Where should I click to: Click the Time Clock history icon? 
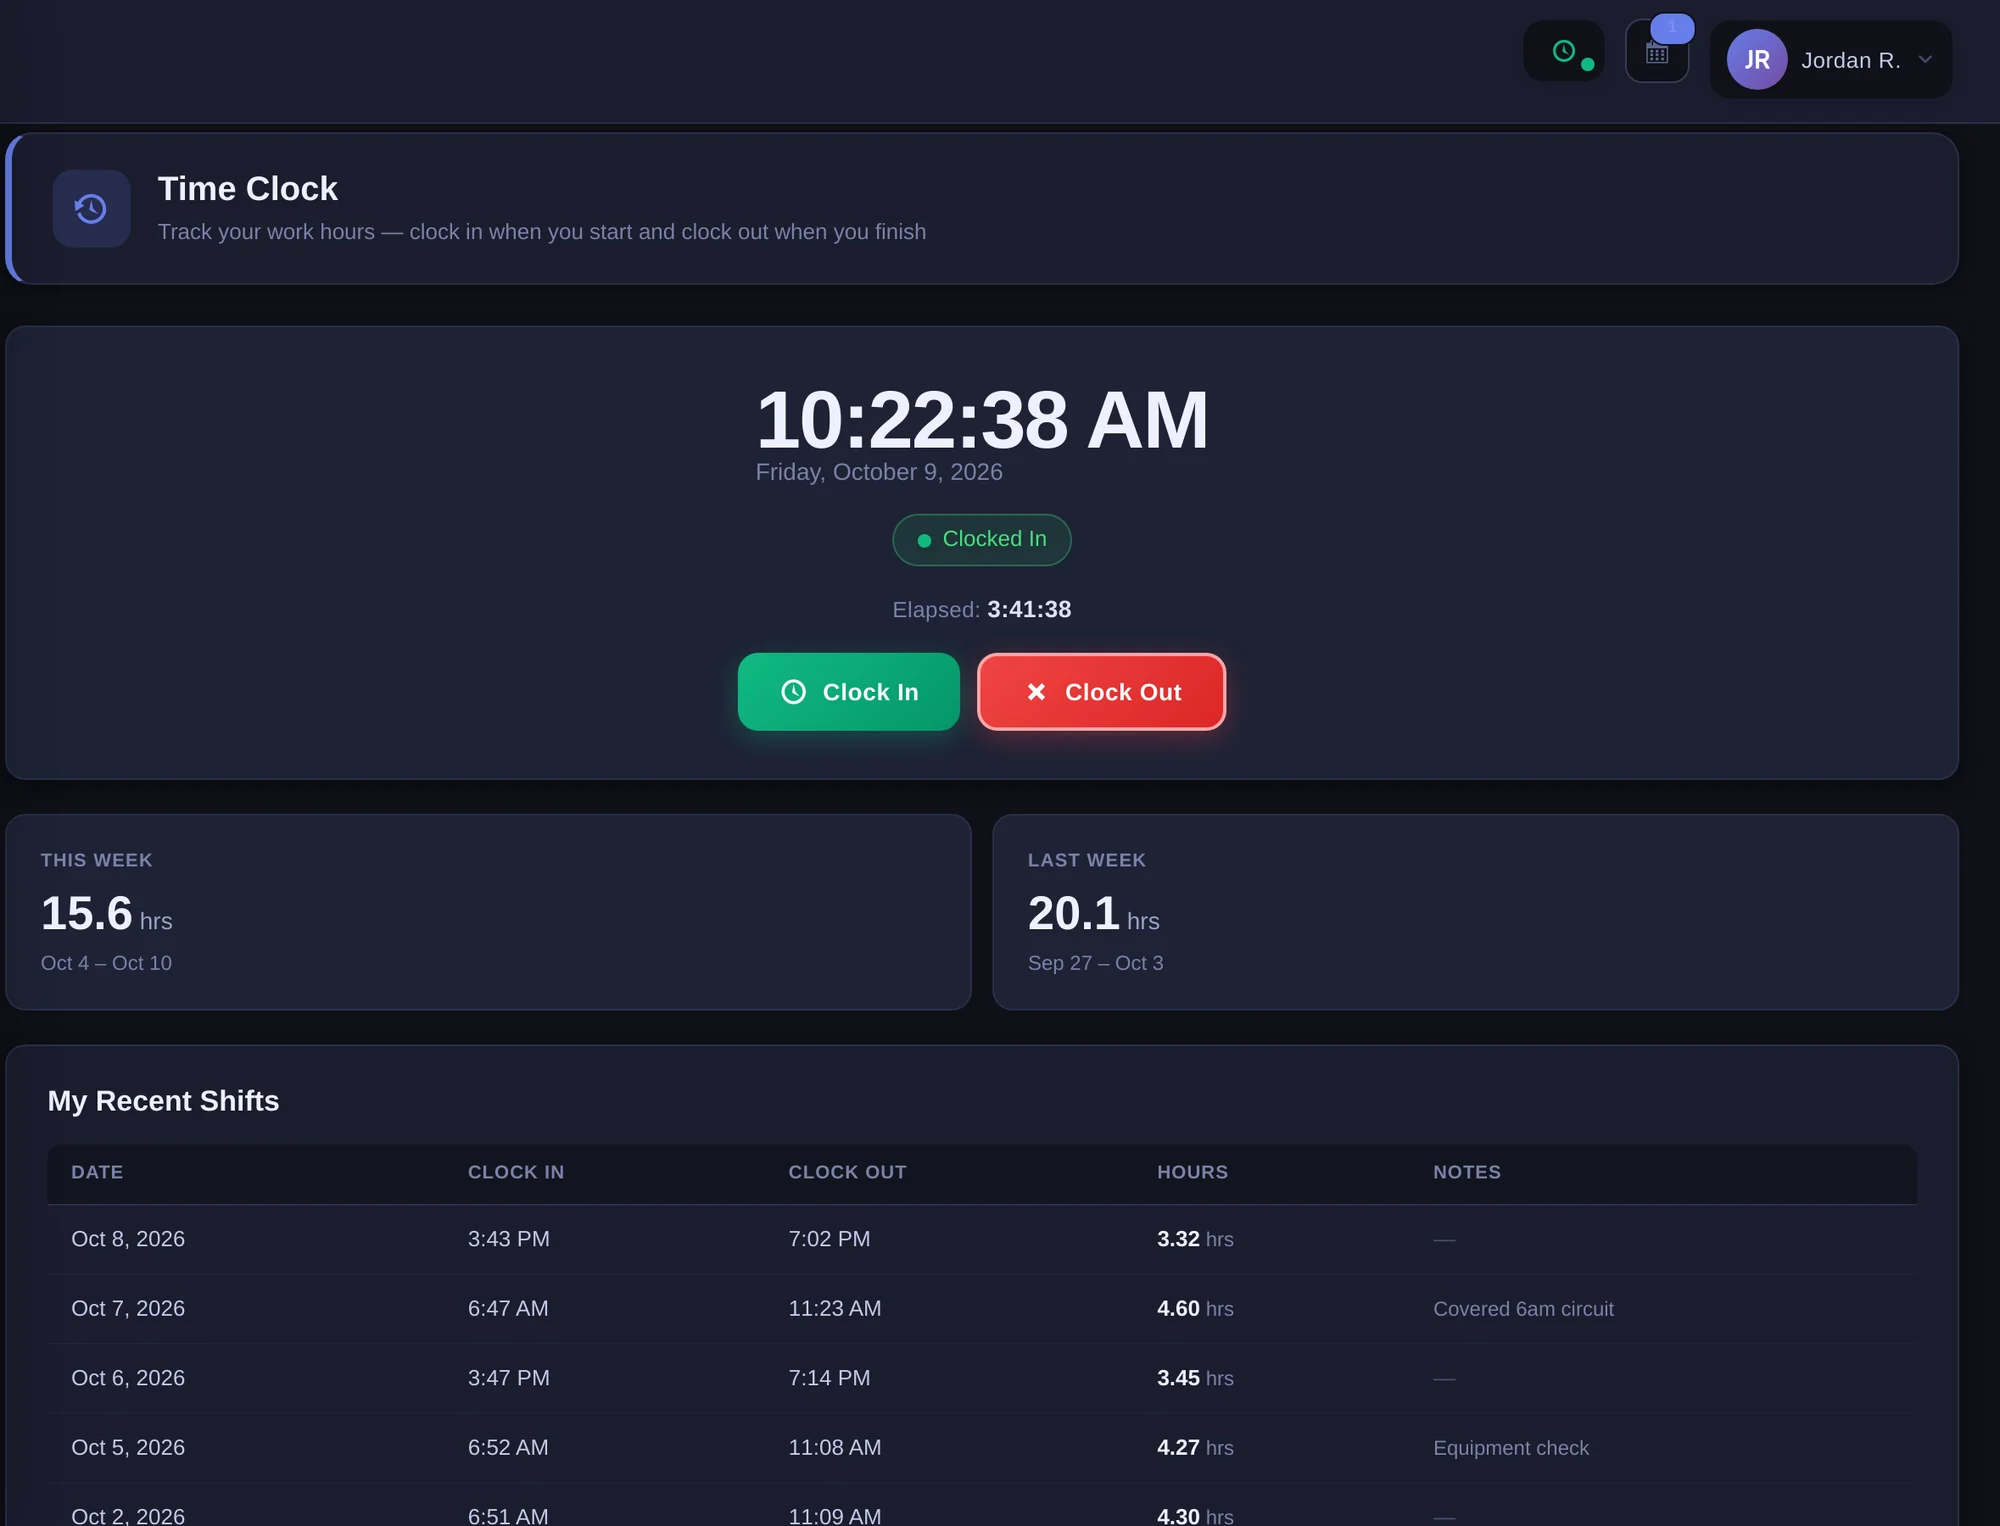coord(91,208)
